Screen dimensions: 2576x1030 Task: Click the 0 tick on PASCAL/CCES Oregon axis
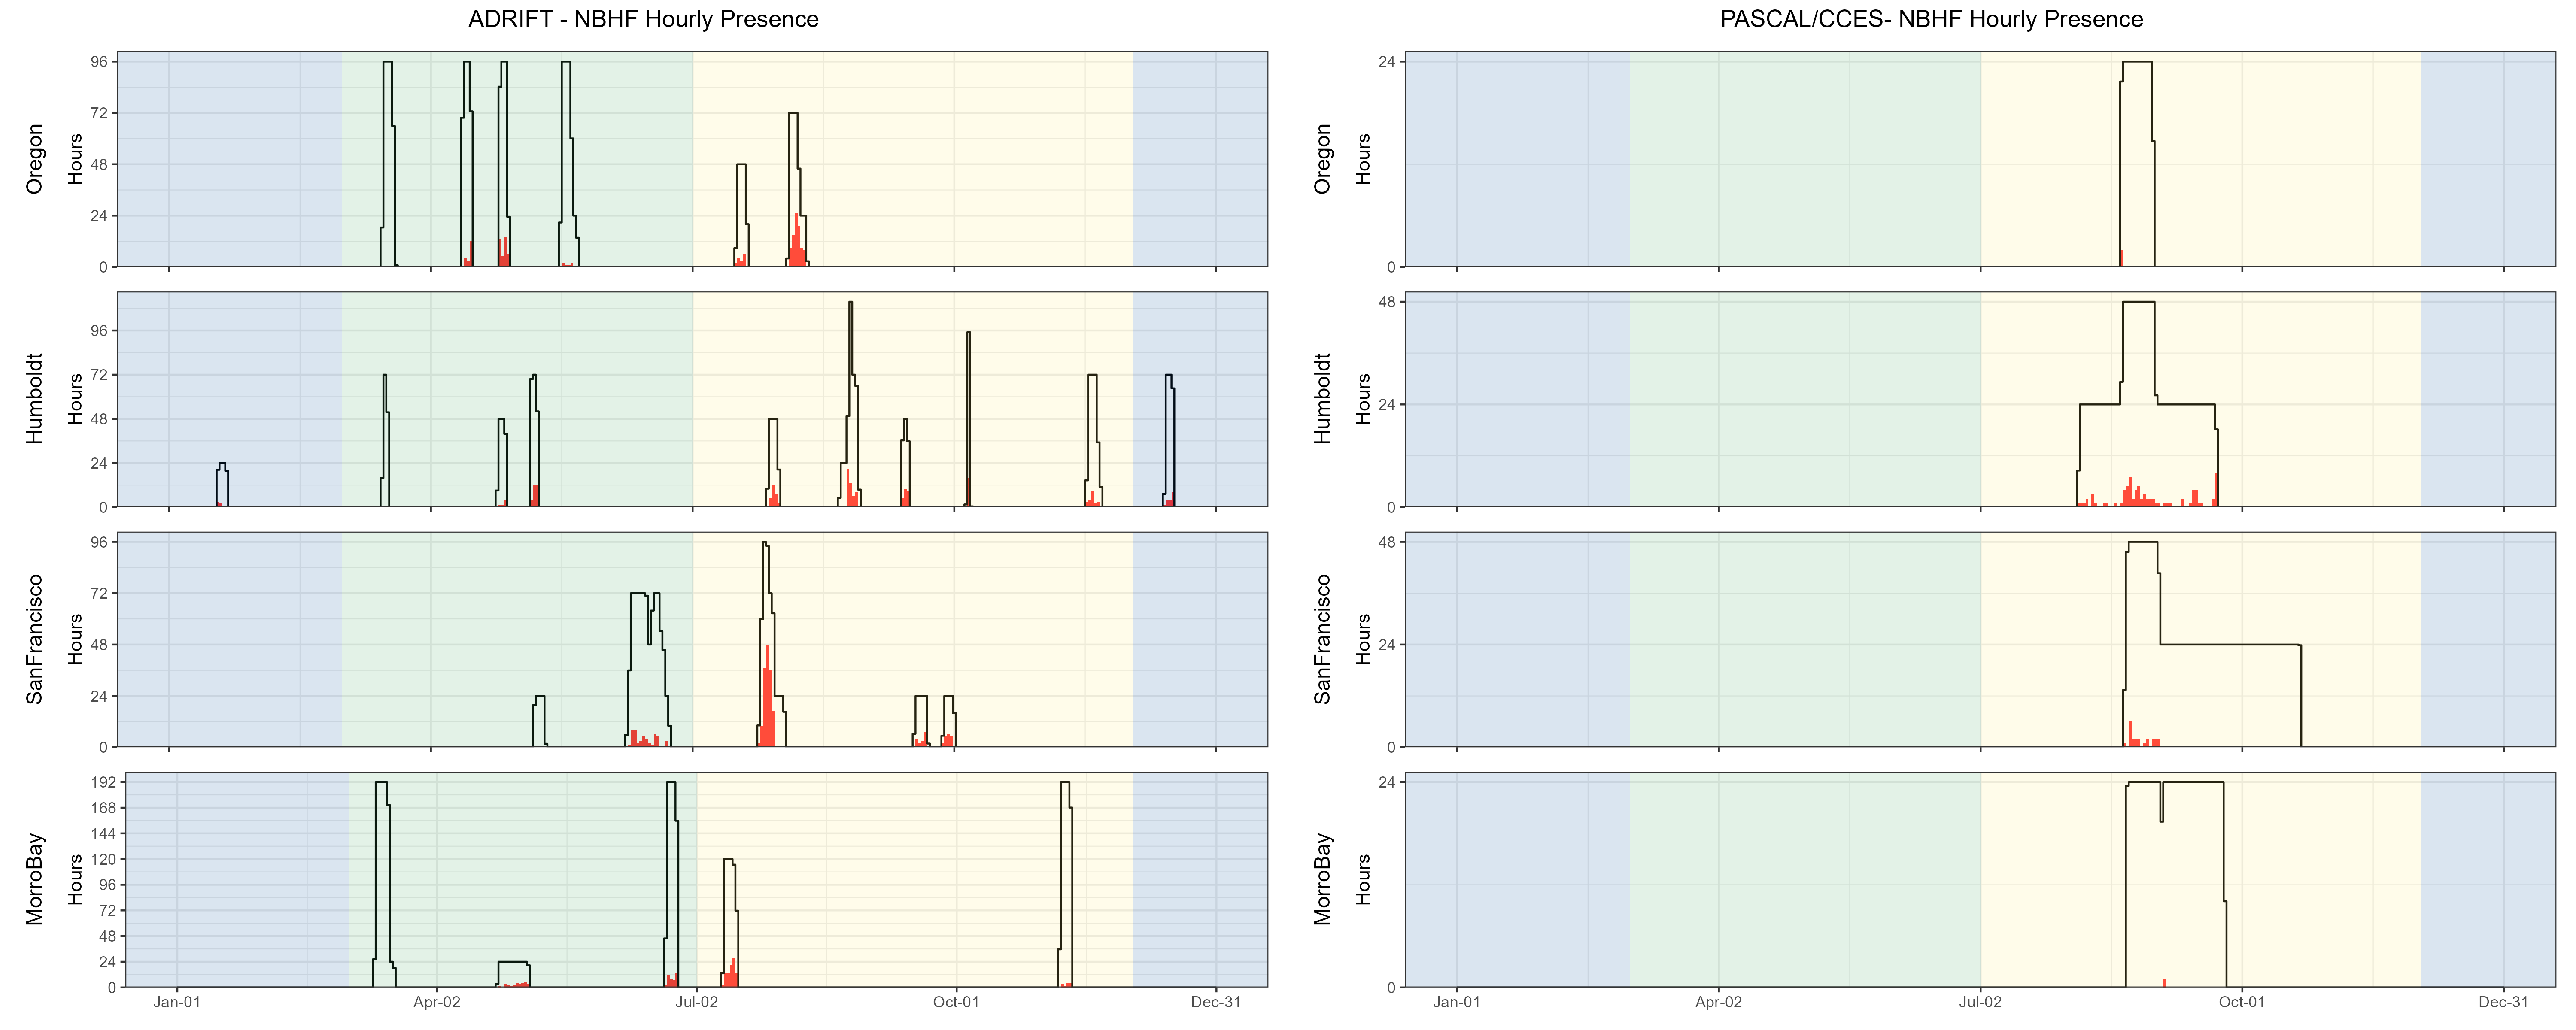tap(1391, 267)
